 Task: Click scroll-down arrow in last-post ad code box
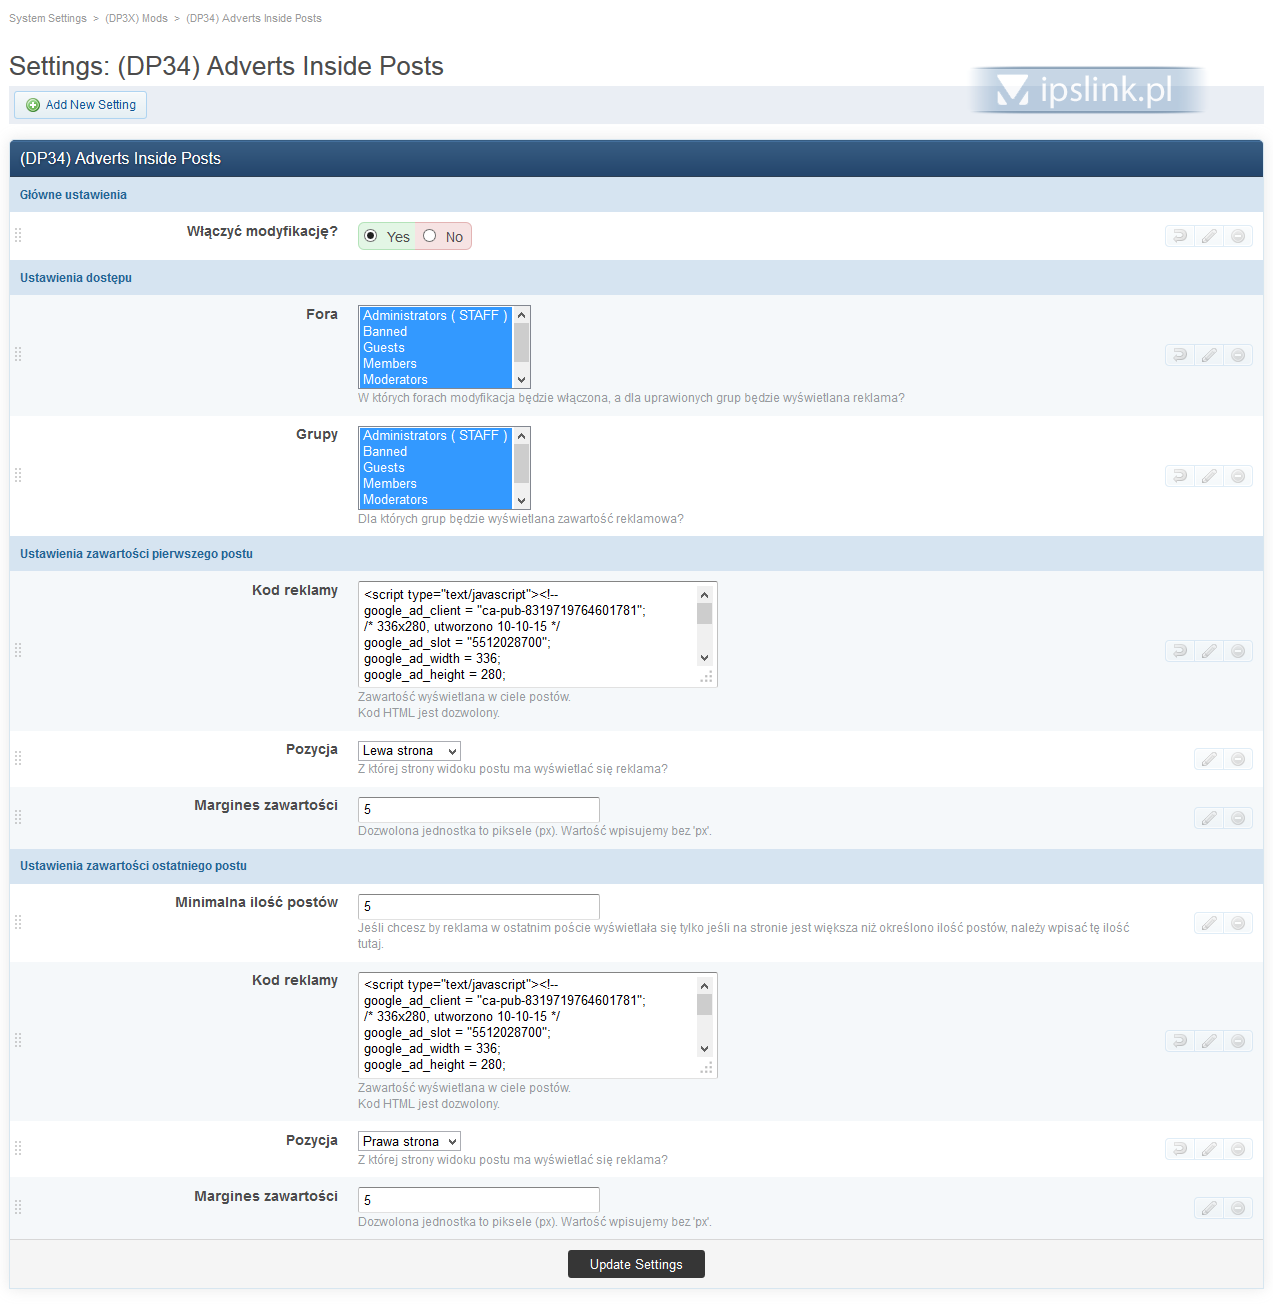[x=704, y=1048]
